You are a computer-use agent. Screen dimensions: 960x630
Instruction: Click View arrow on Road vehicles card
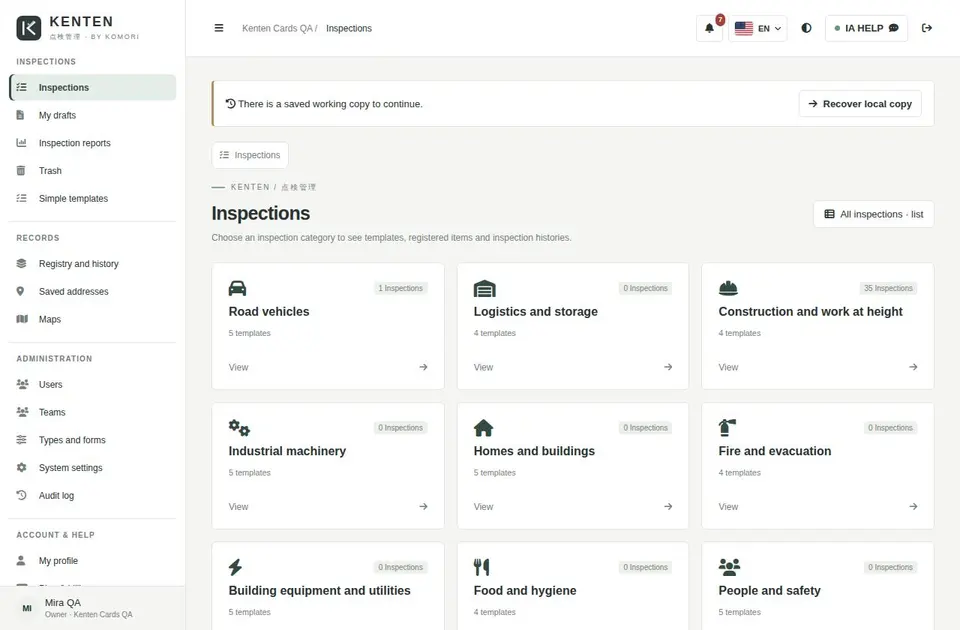click(x=423, y=367)
